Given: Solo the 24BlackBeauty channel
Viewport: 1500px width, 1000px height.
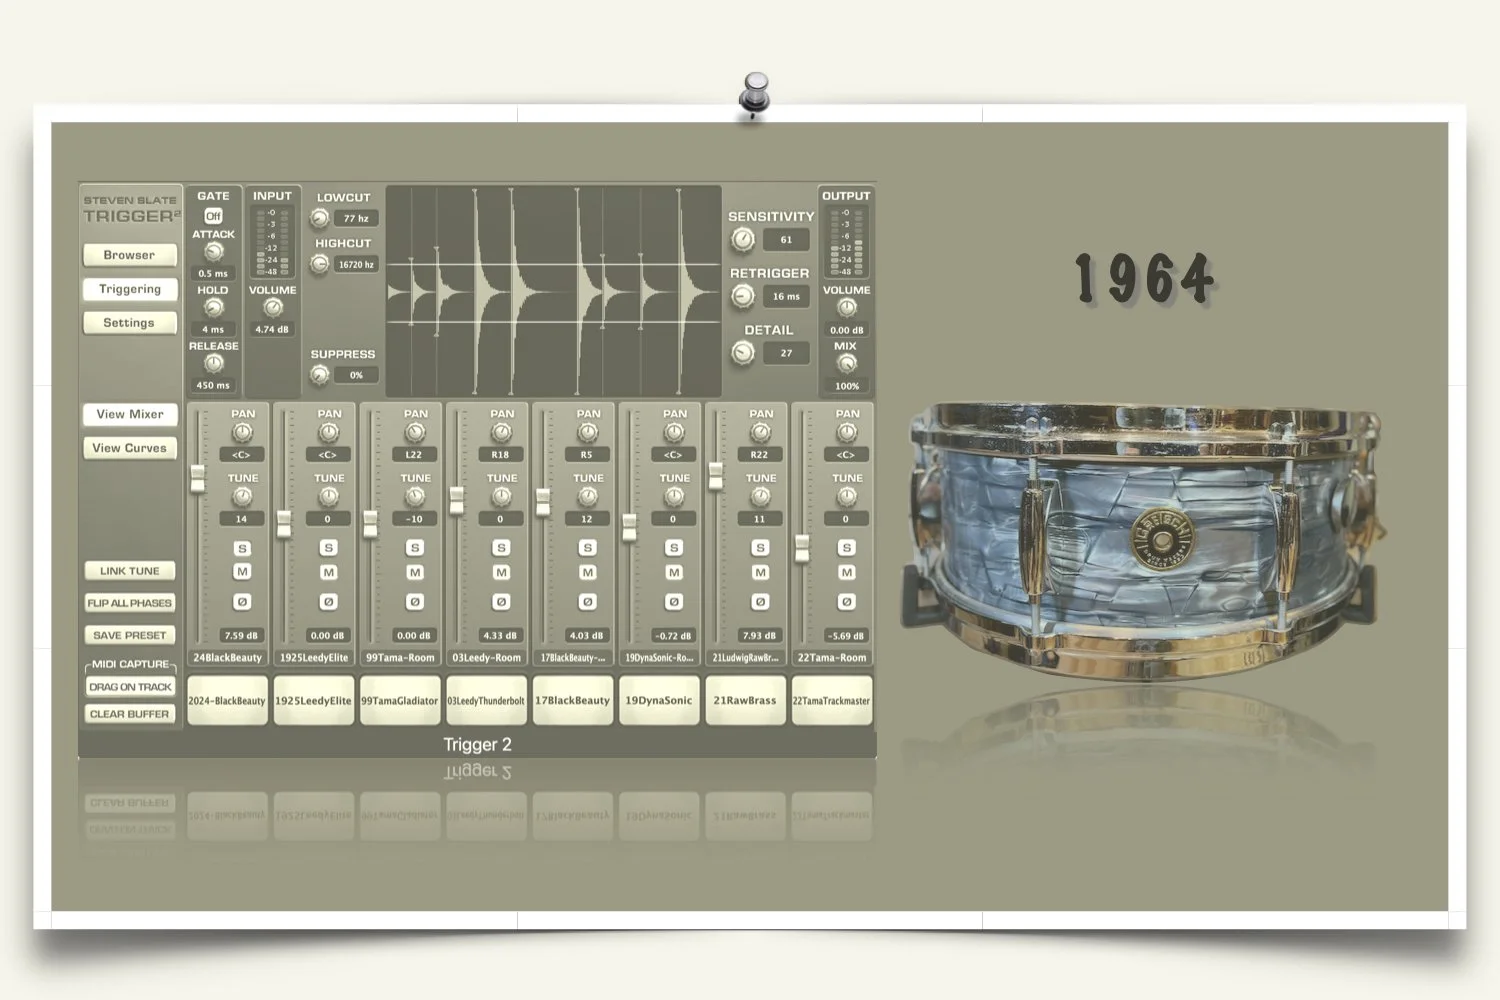Looking at the screenshot, I should coord(242,548).
